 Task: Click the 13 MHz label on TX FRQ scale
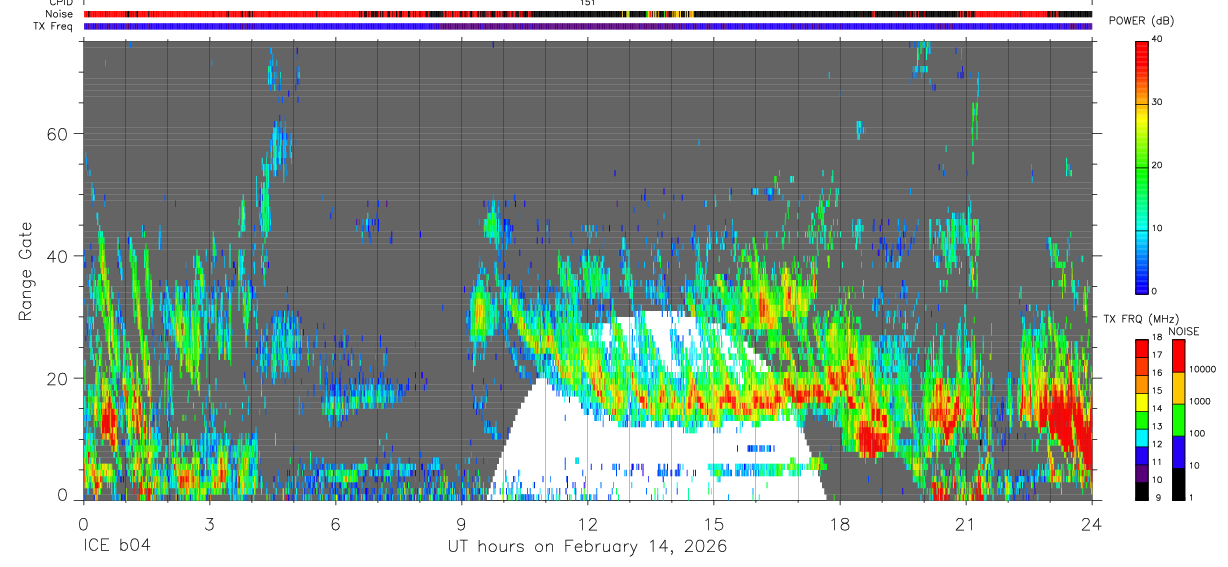click(1157, 427)
